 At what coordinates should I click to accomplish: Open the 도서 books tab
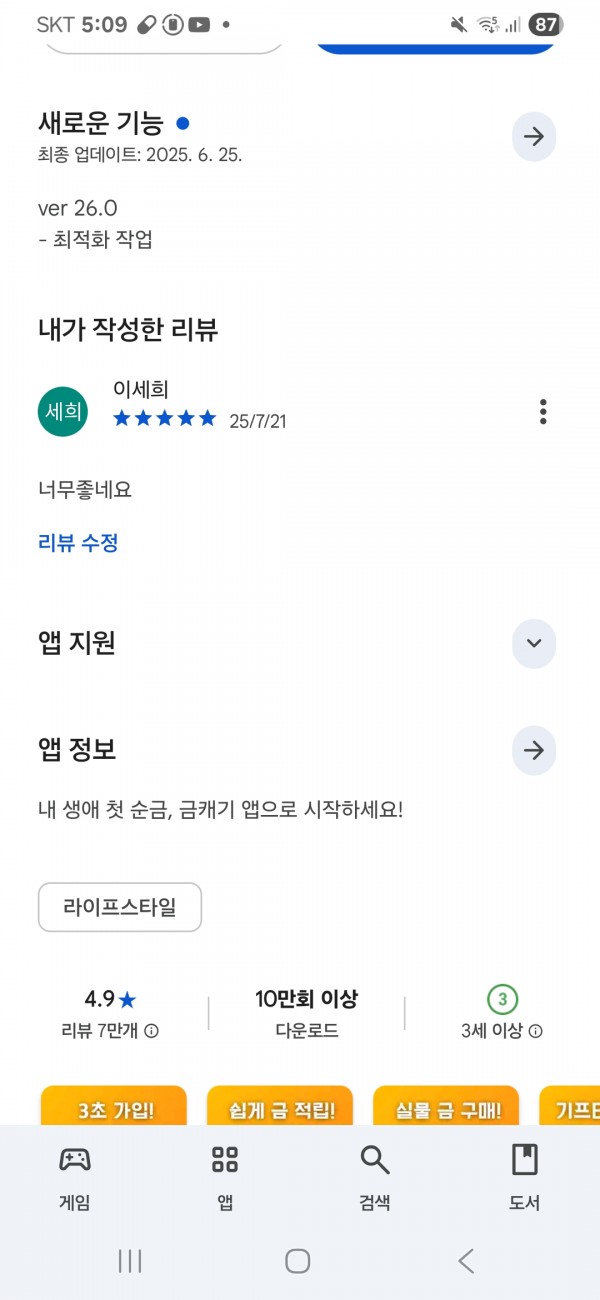[524, 1178]
